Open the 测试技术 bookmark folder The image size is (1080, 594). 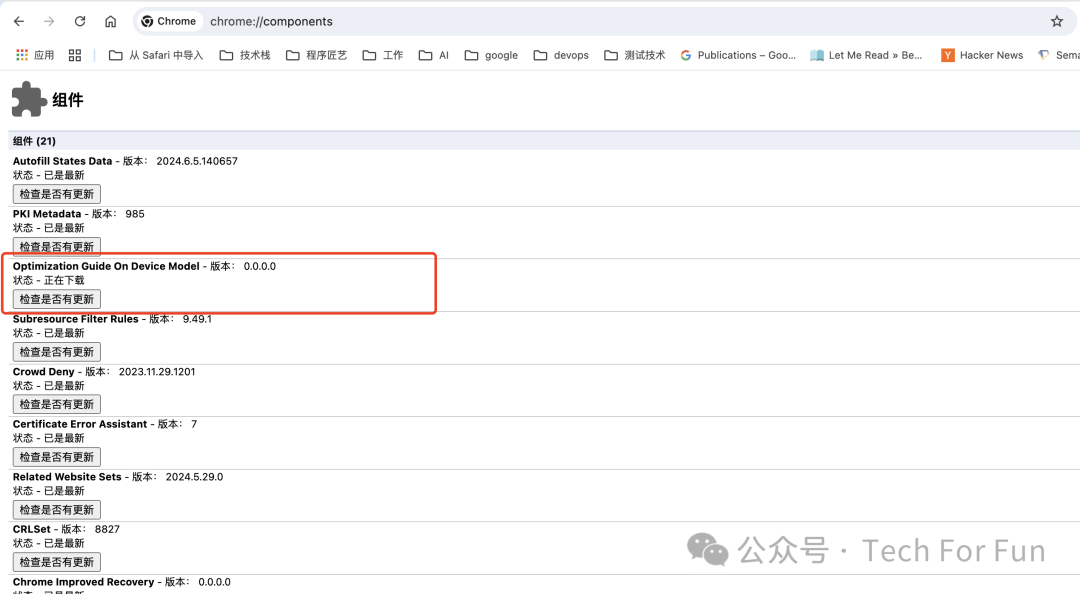pyautogui.click(x=634, y=55)
